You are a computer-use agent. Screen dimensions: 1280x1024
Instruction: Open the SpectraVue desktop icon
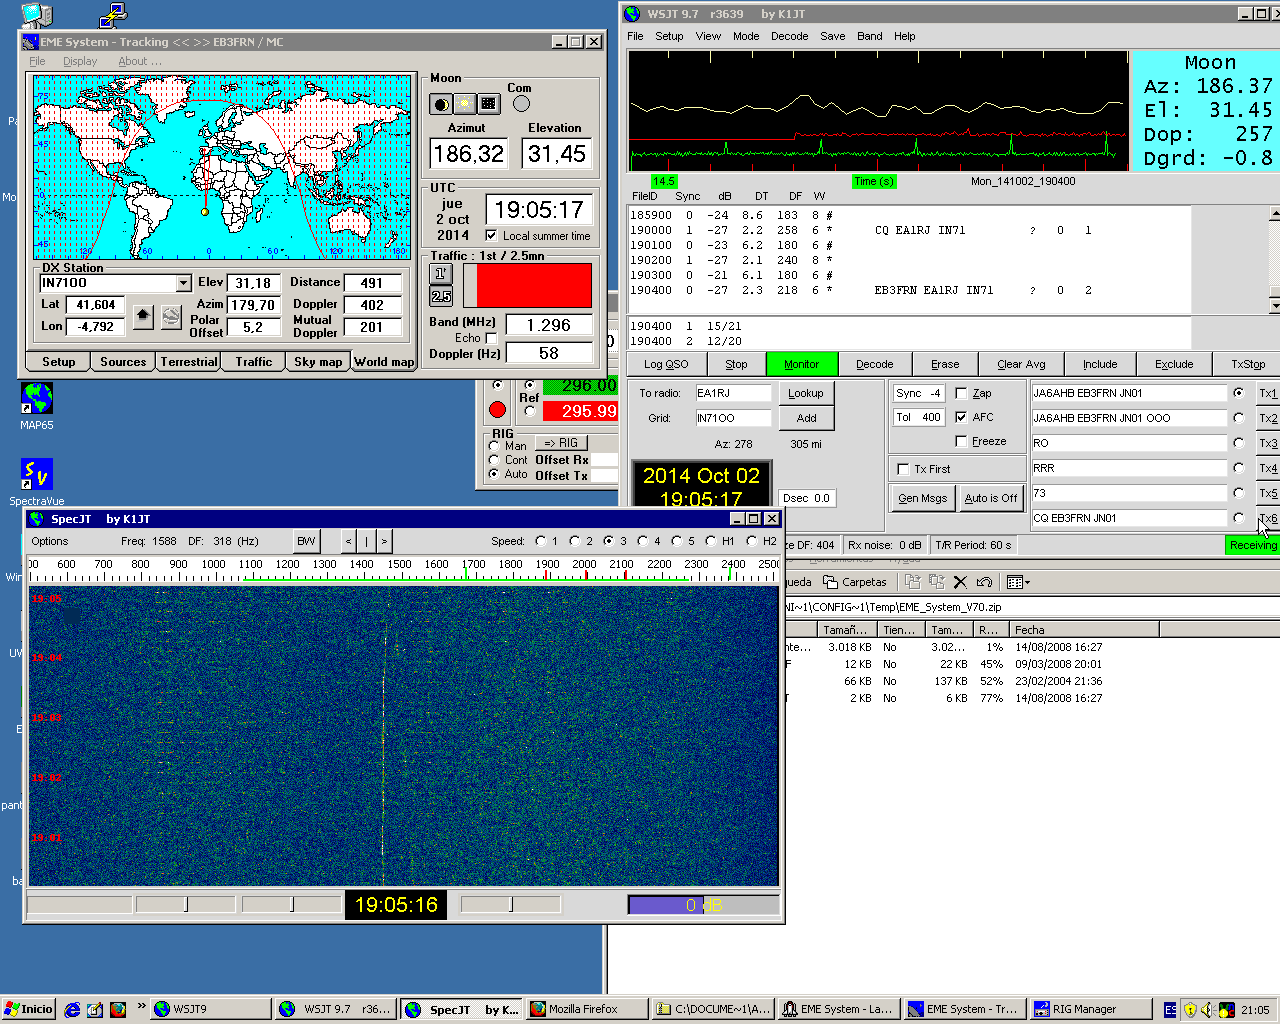click(37, 475)
